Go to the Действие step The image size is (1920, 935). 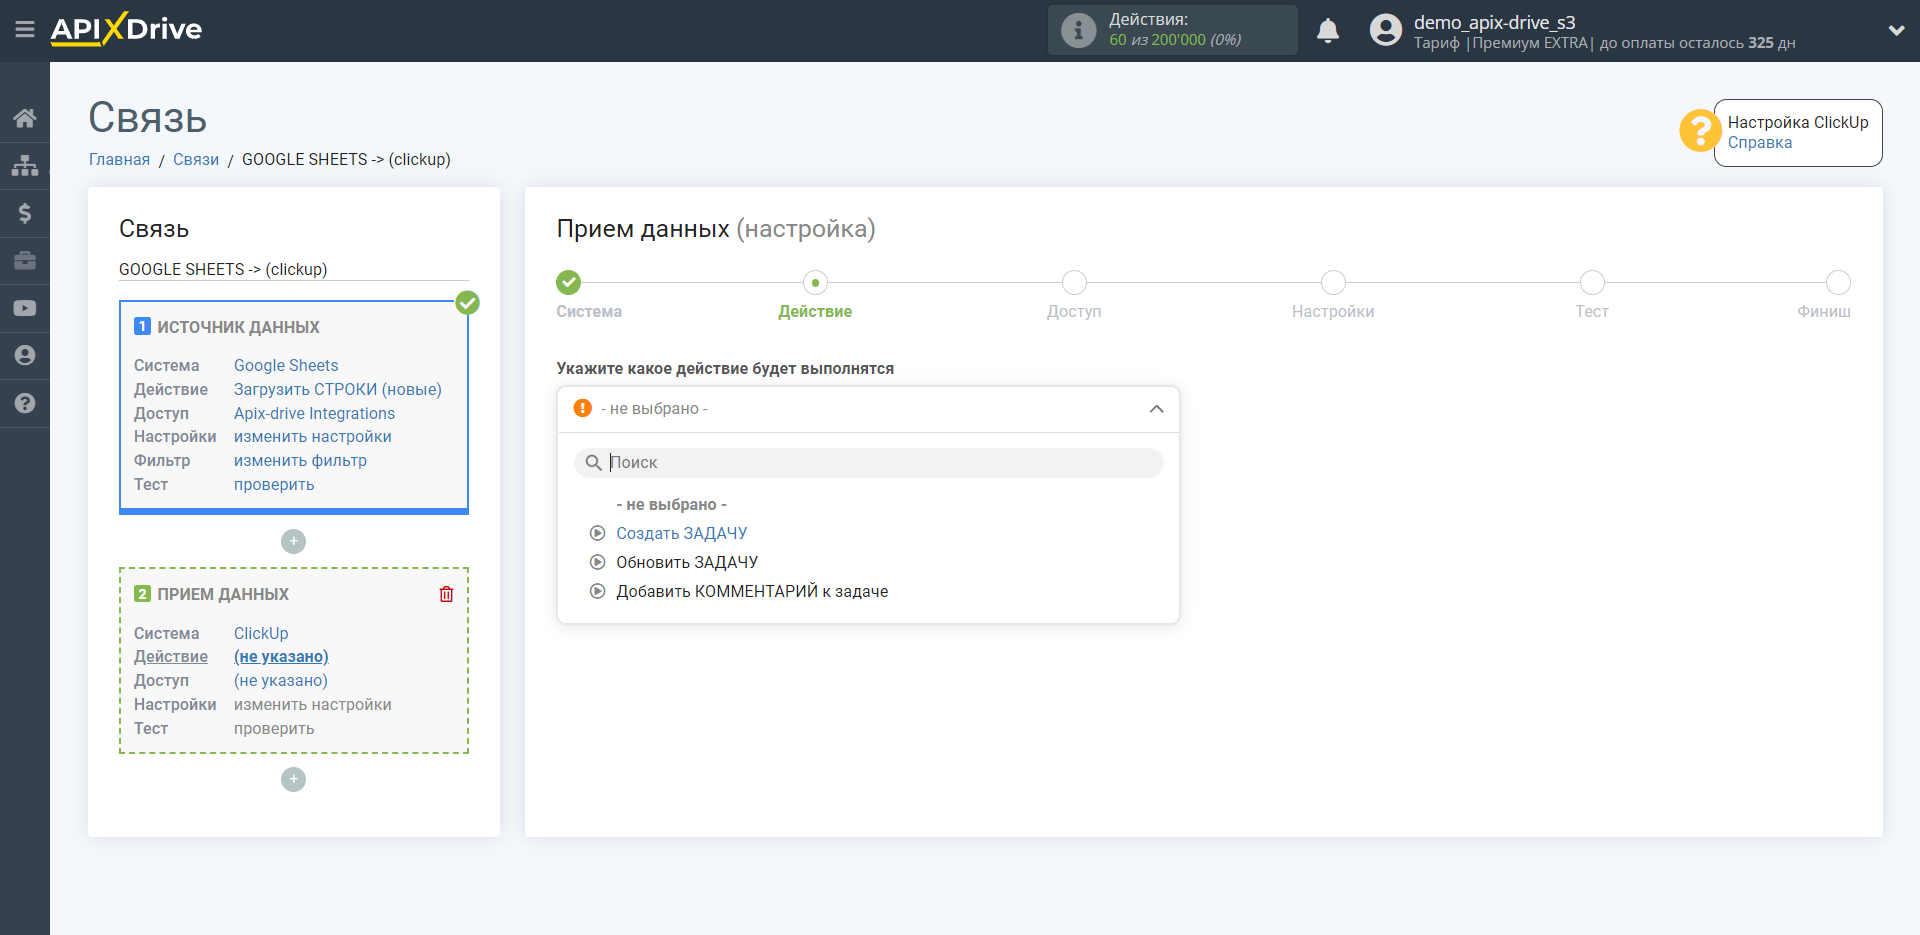pos(815,283)
